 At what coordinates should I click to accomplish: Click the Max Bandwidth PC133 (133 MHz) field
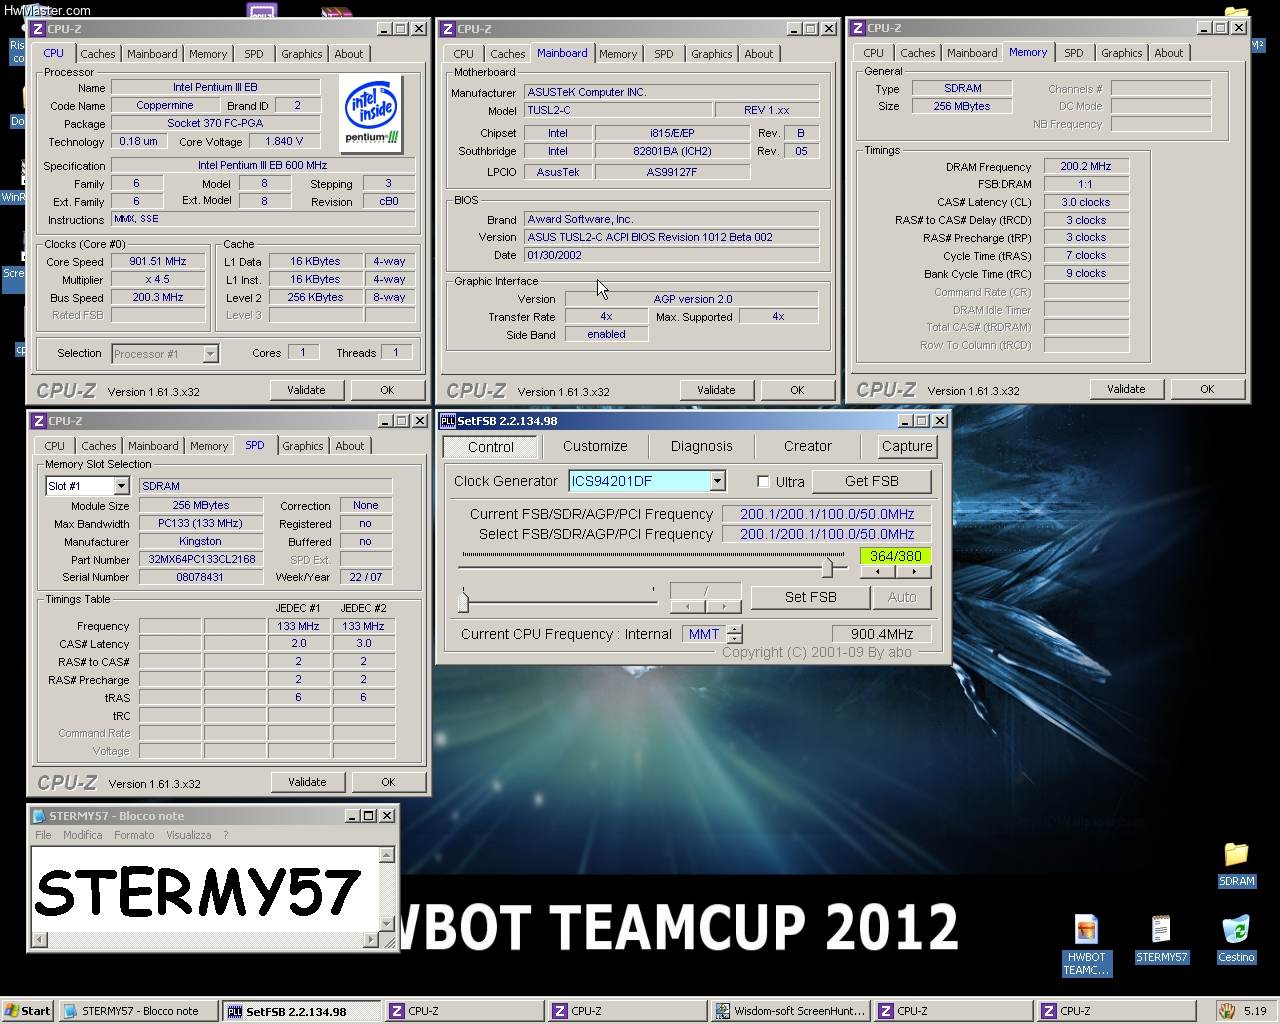coord(200,523)
